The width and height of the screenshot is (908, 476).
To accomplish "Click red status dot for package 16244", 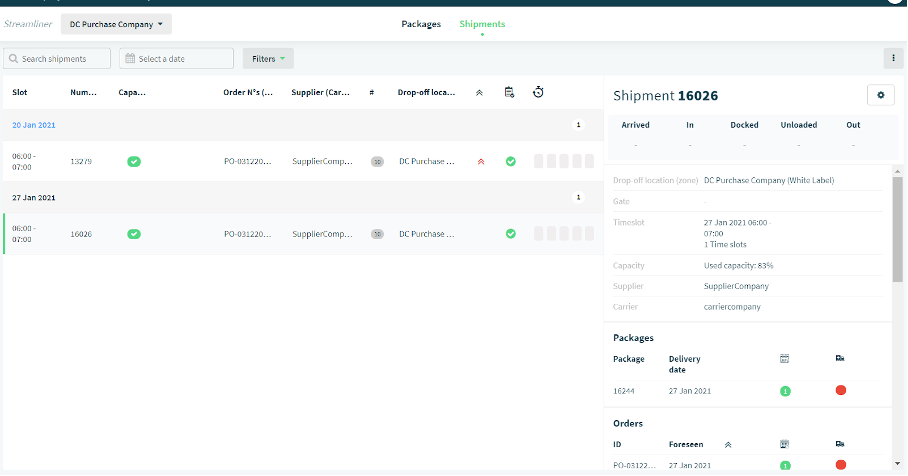I will (841, 390).
